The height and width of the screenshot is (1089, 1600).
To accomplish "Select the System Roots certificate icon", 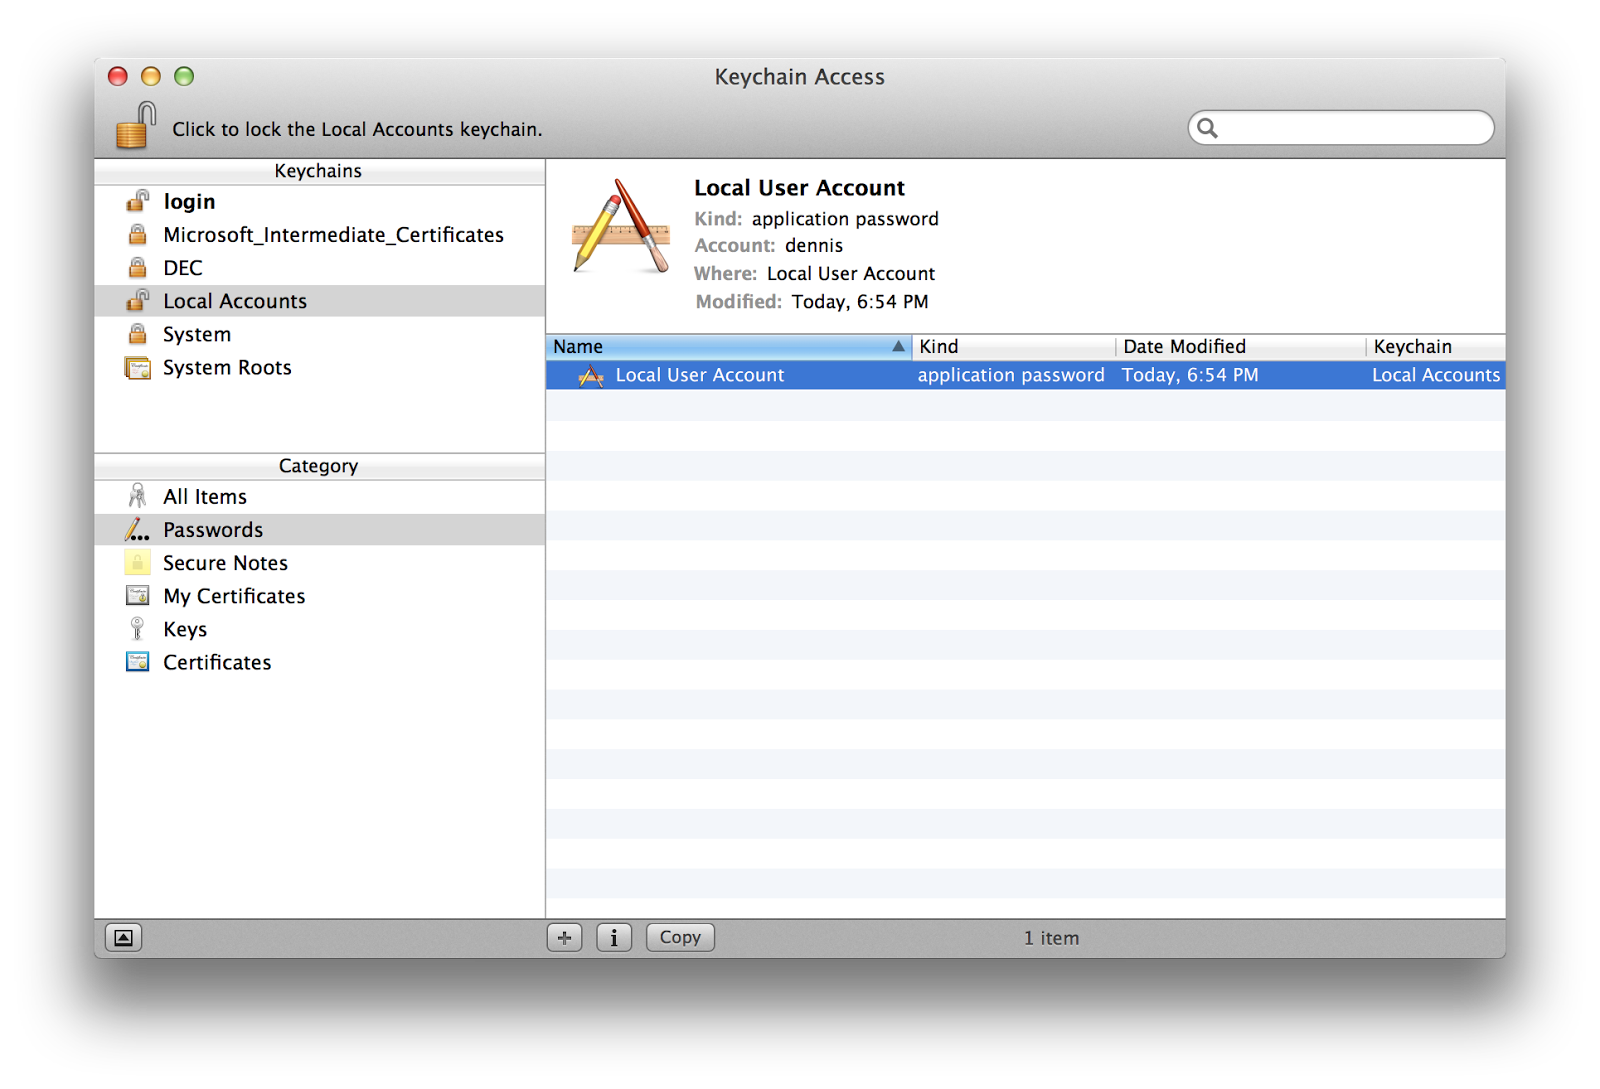I will coord(137,367).
